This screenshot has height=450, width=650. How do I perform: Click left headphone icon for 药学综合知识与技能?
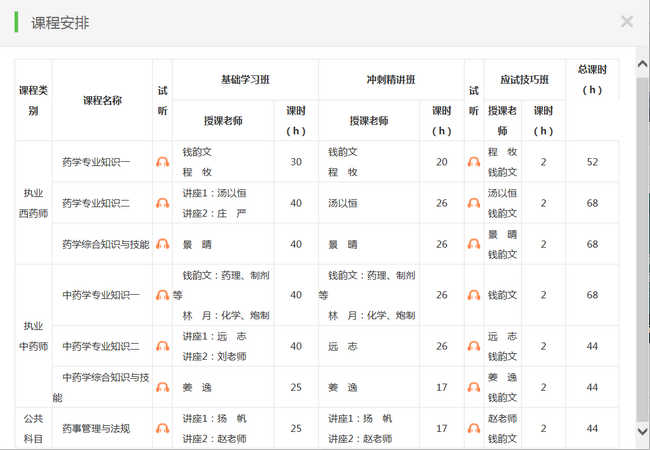click(162, 244)
